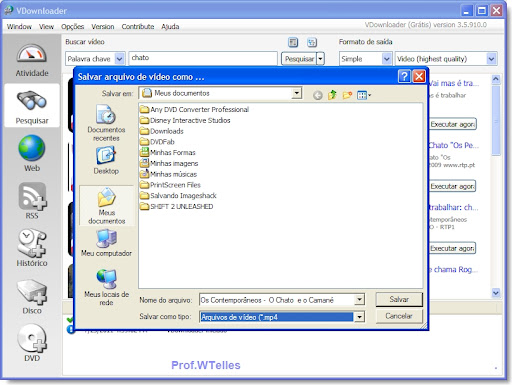This screenshot has width=512, height=385.
Task: Expand the Salvar em location dropdown
Action: [296, 93]
